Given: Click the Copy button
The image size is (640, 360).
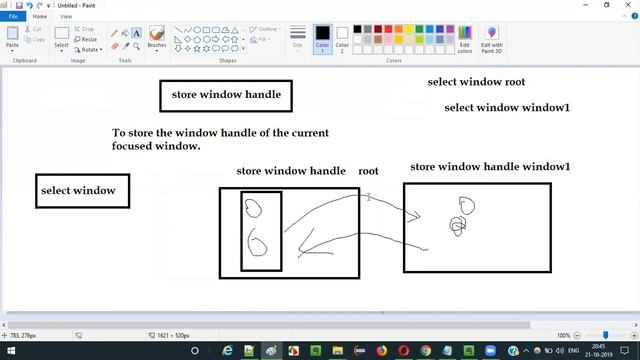Looking at the screenshot, I should 34,40.
